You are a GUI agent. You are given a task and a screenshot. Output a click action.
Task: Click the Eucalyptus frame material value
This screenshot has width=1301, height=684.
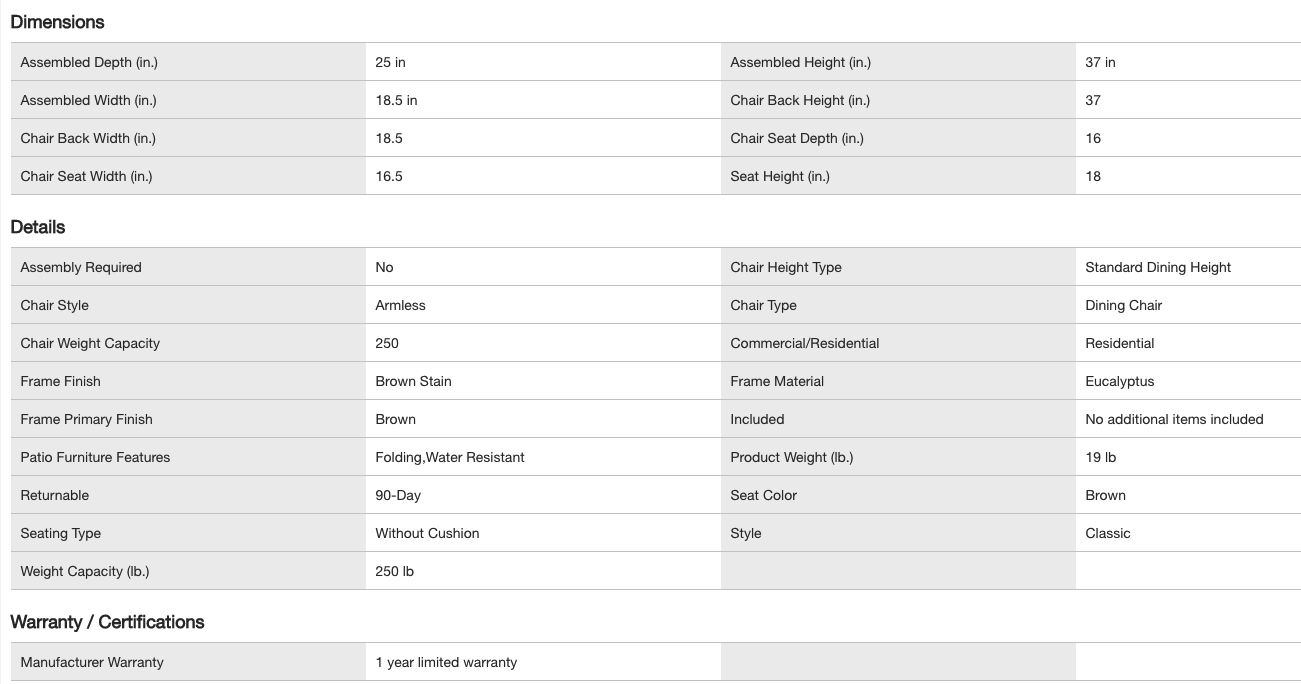pyautogui.click(x=1119, y=381)
